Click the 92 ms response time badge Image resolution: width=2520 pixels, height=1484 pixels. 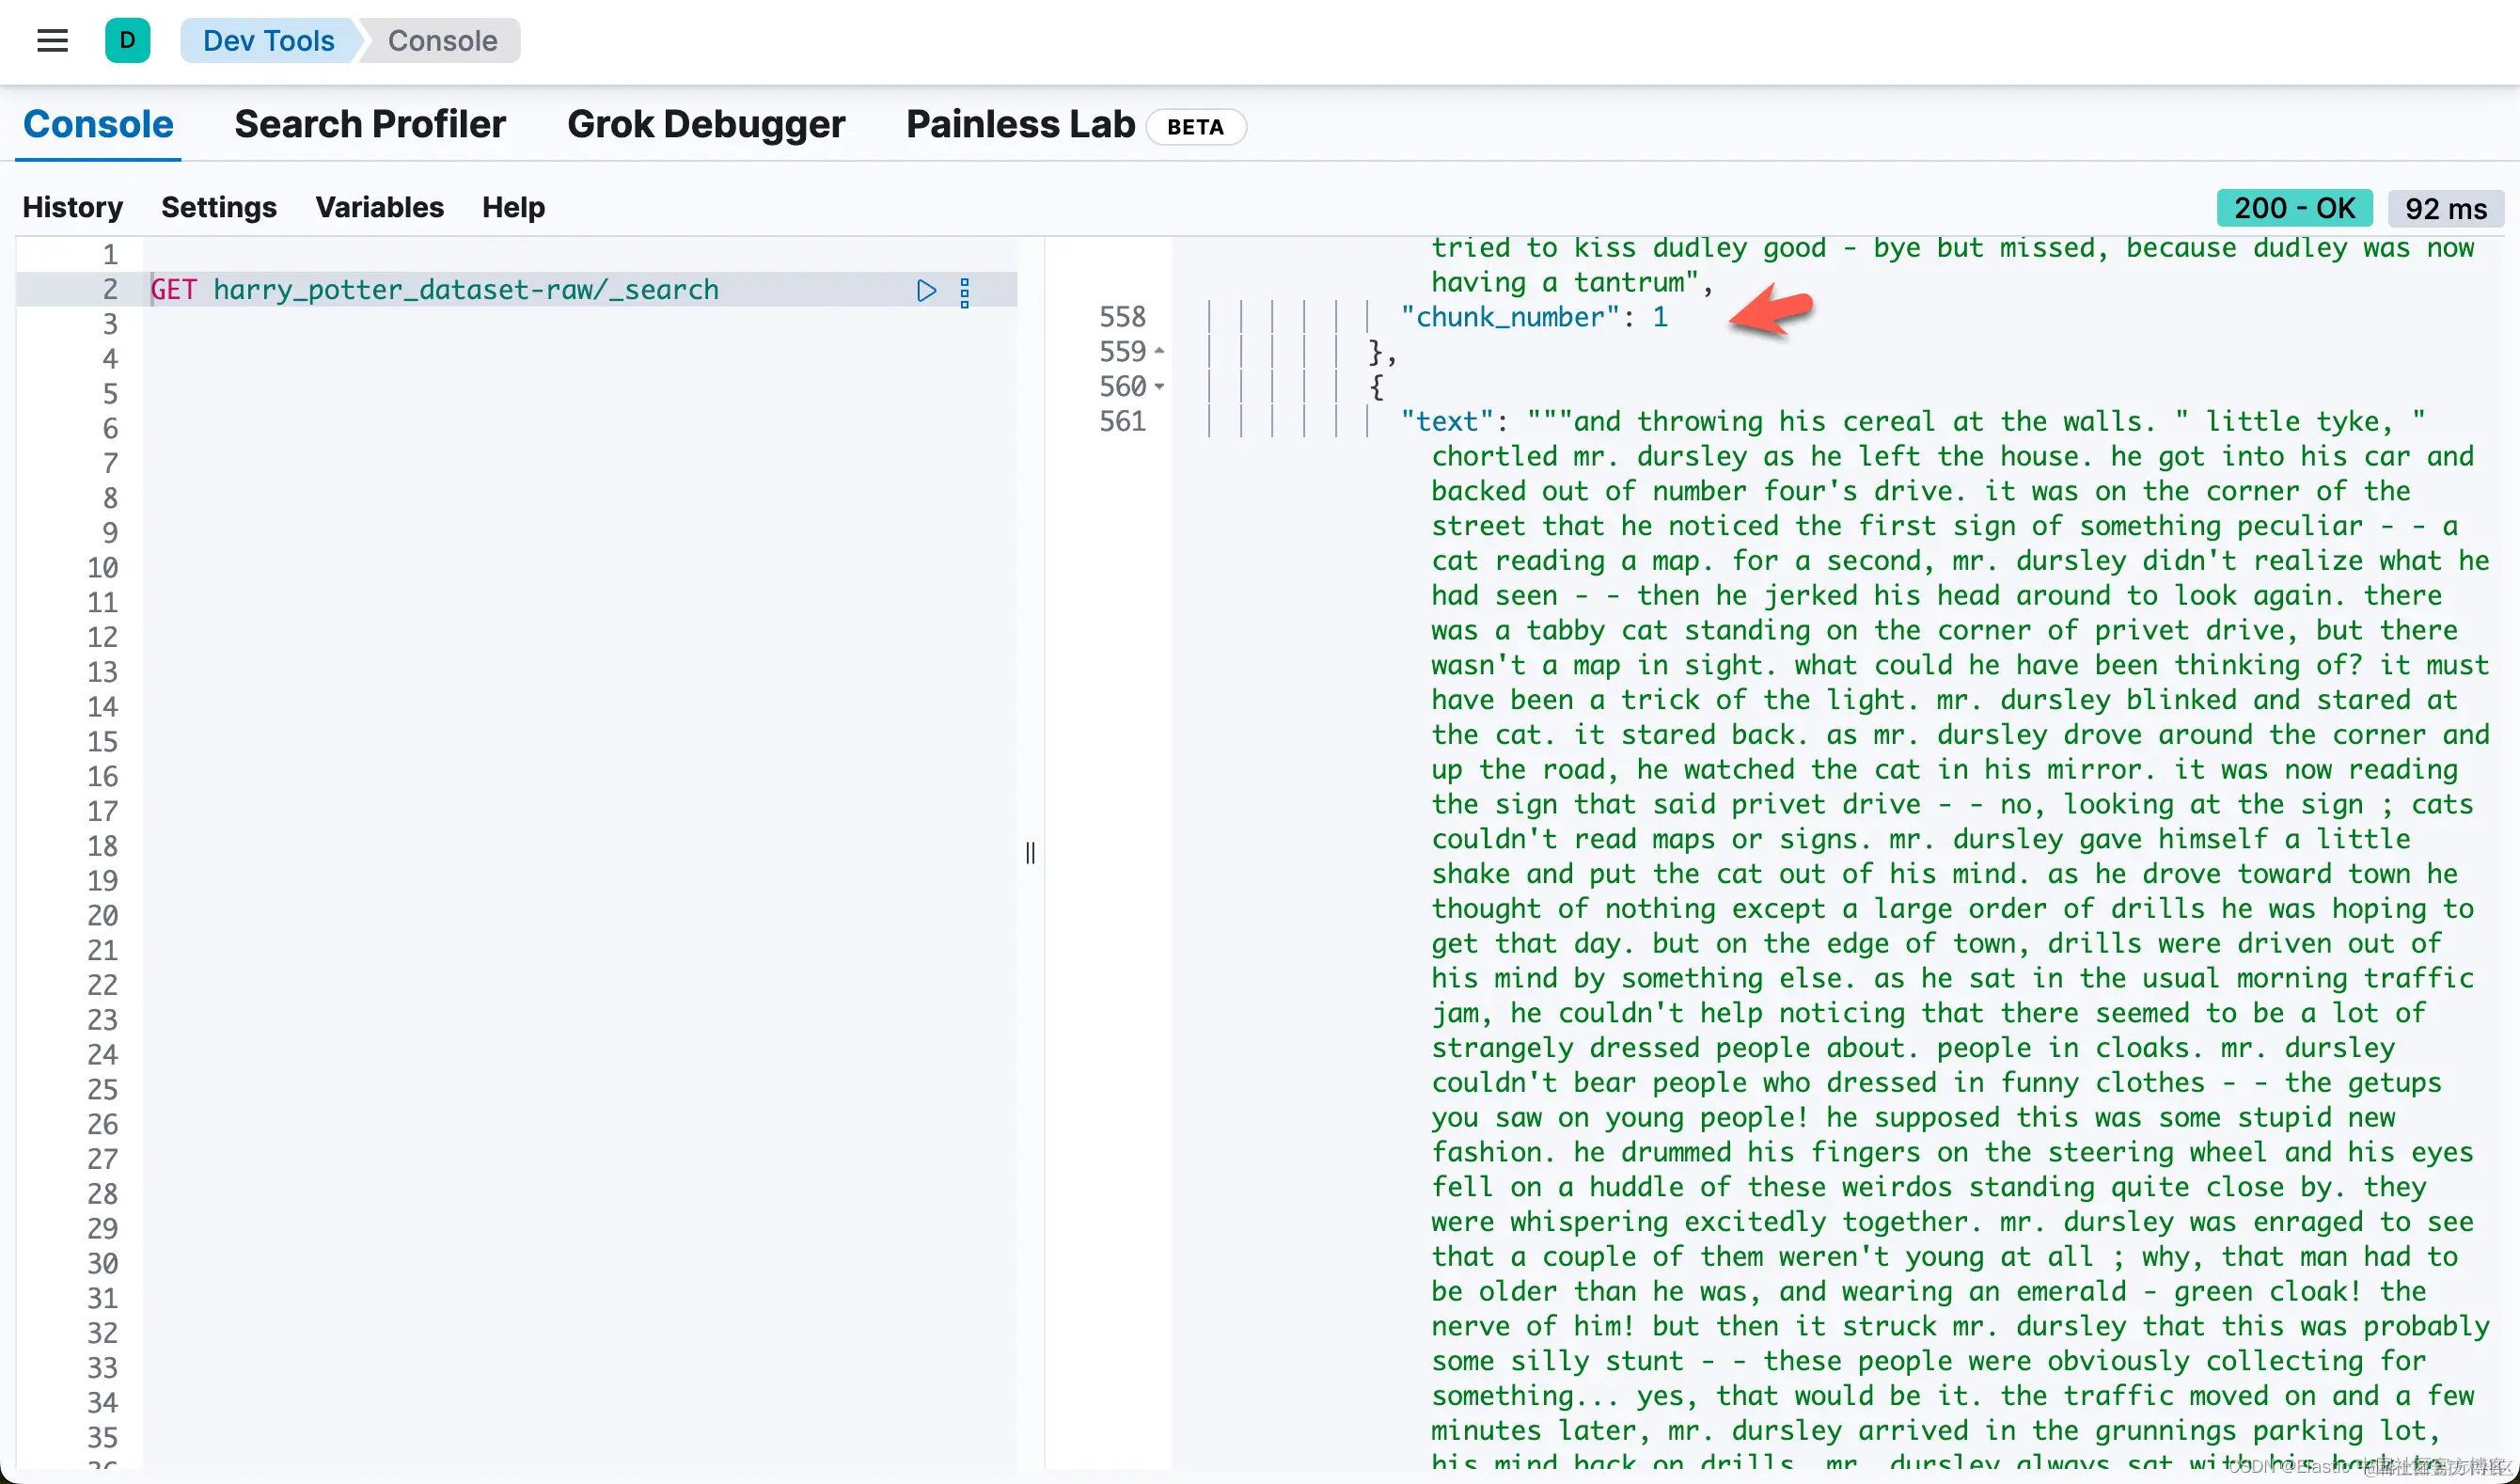coord(2445,209)
